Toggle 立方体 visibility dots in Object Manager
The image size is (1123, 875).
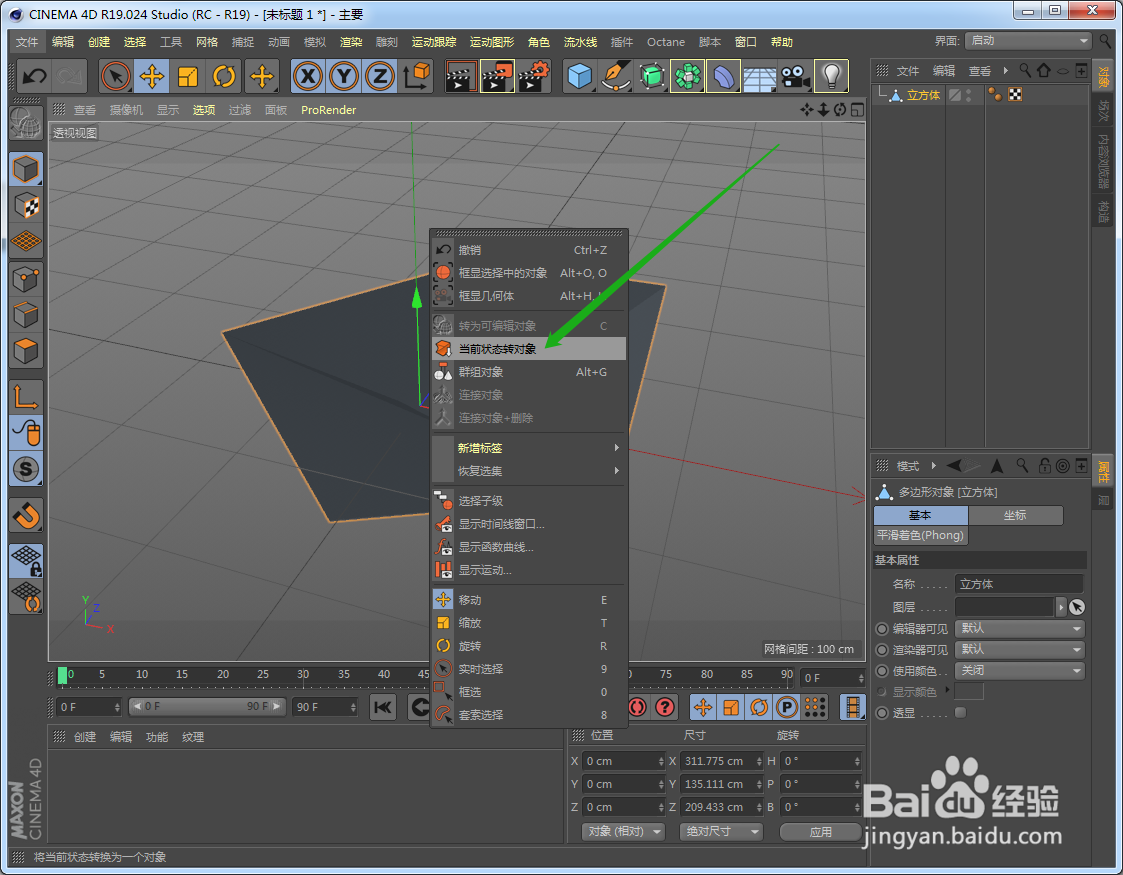click(x=968, y=95)
